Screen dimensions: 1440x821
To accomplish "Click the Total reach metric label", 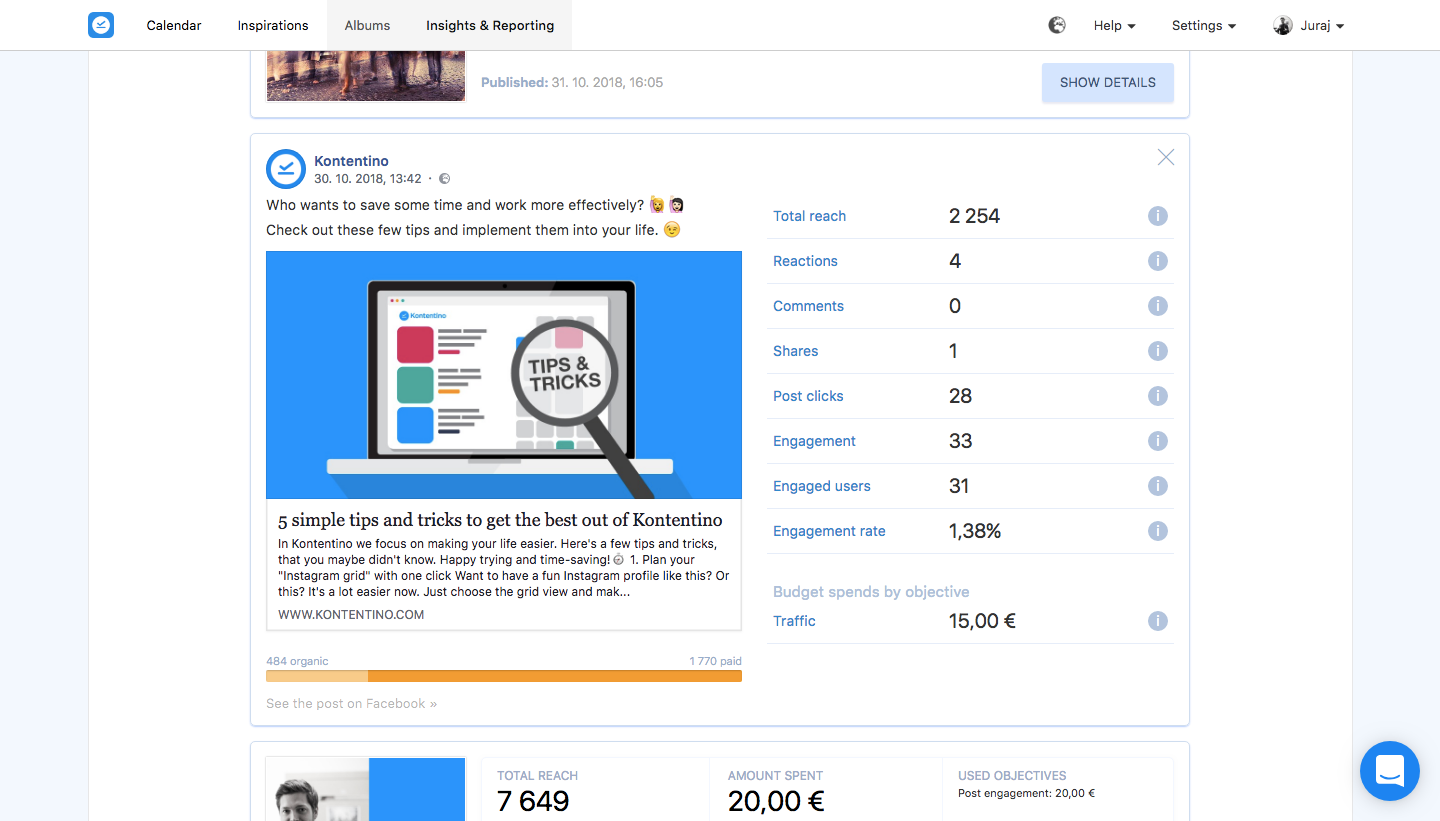I will point(809,216).
